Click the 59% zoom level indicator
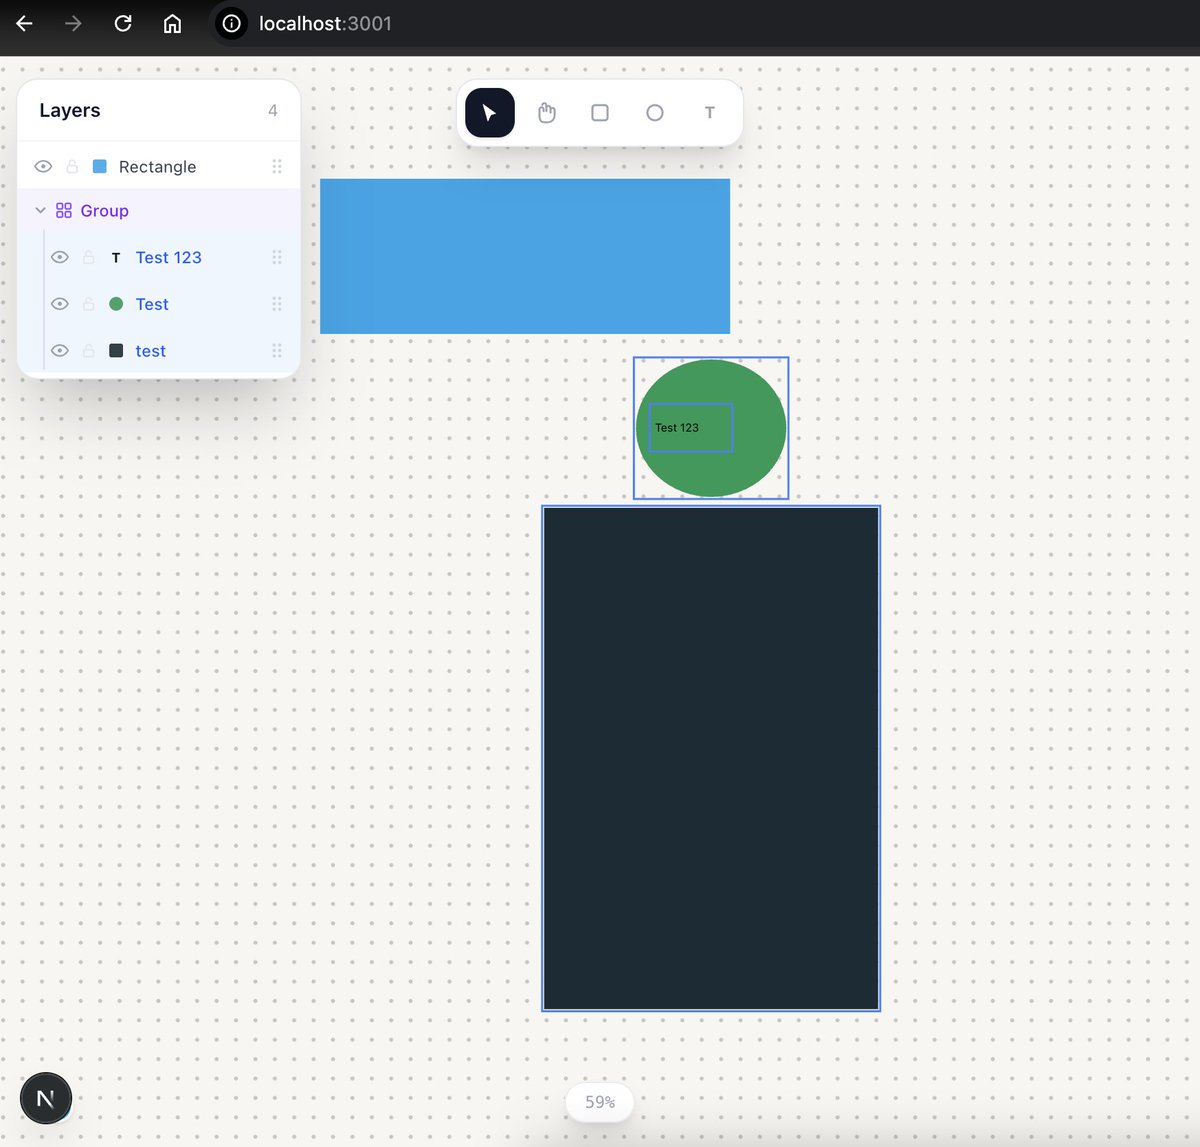 600,1102
